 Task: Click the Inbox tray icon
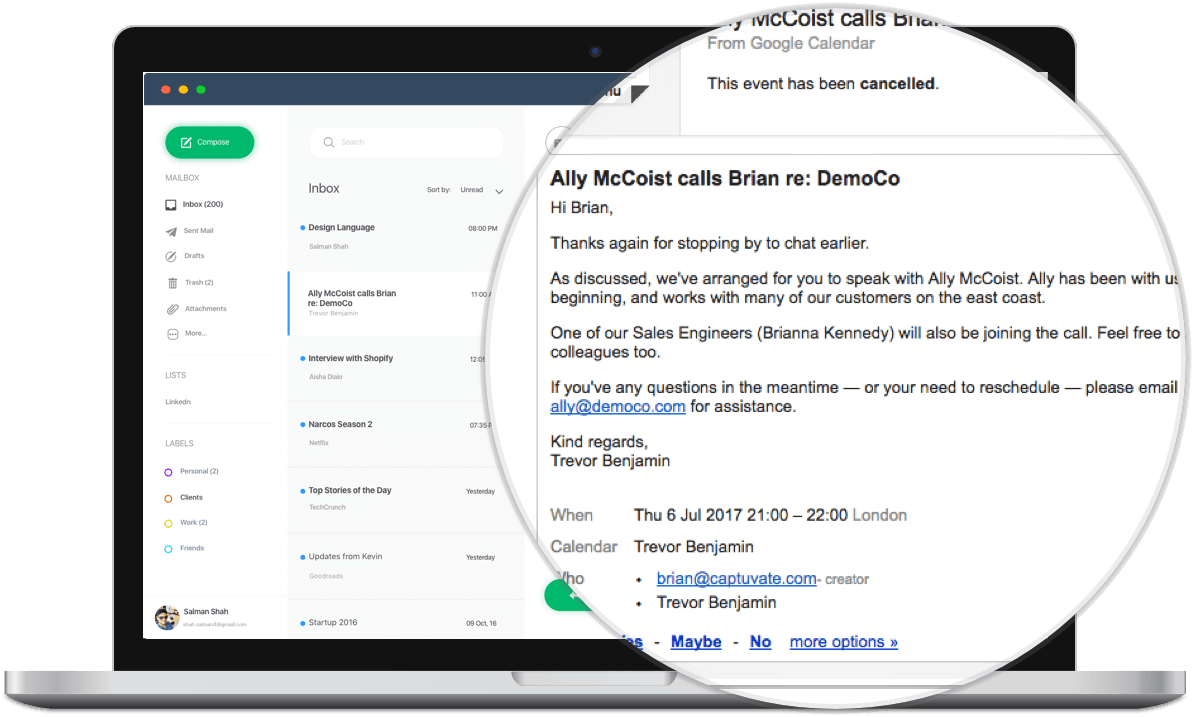click(x=171, y=205)
